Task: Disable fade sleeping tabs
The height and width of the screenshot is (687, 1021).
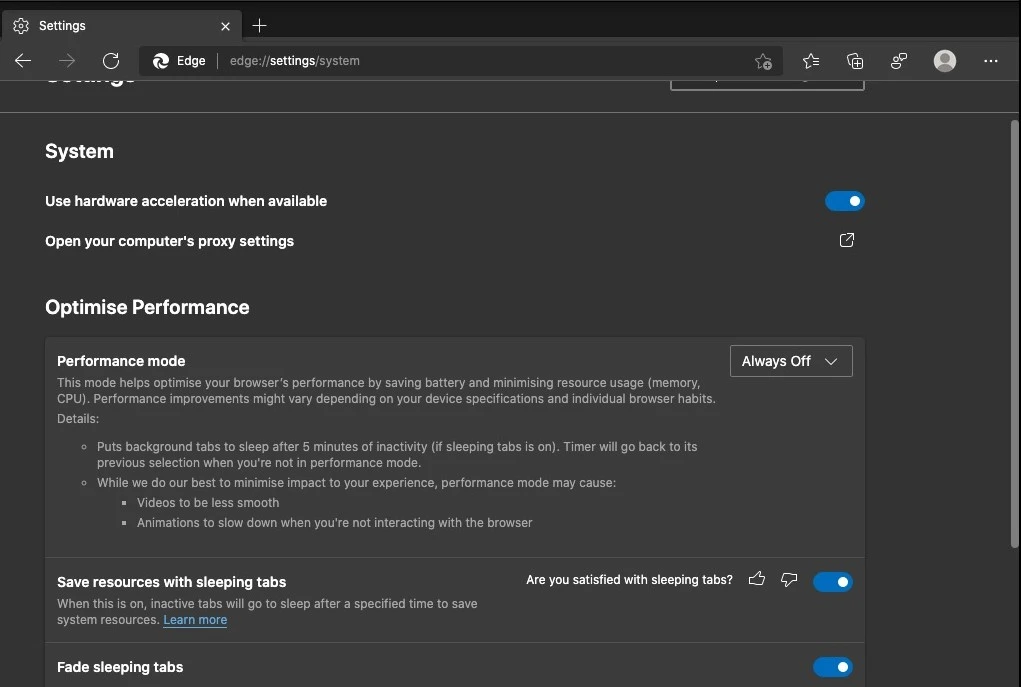Action: [x=833, y=667]
